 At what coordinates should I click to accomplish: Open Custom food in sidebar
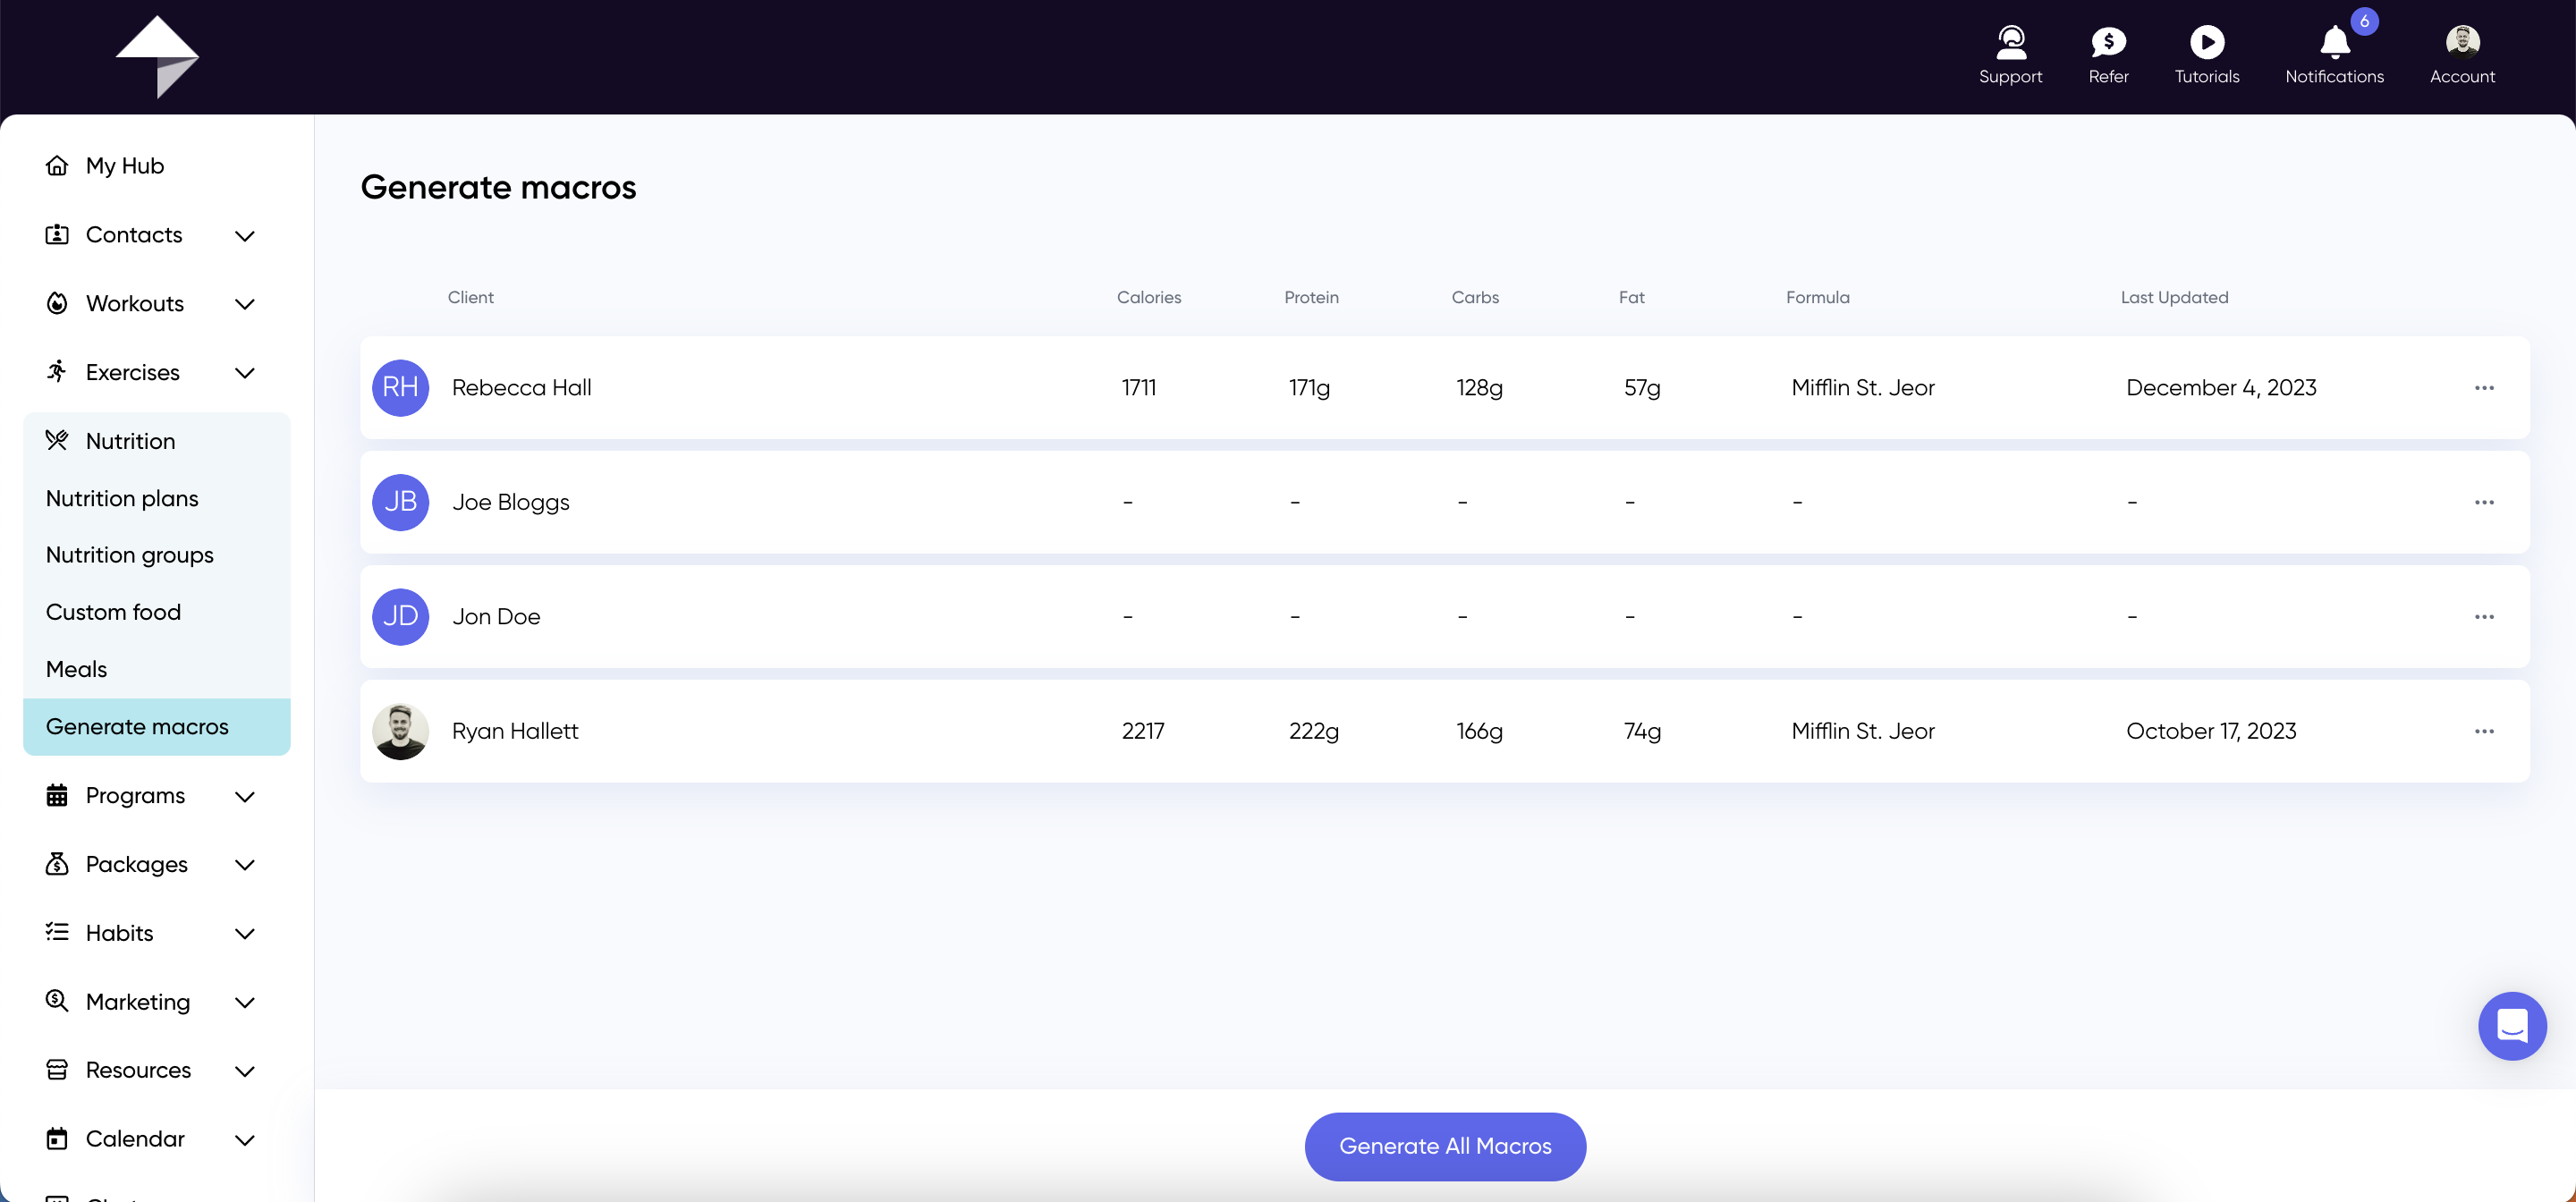[113, 612]
